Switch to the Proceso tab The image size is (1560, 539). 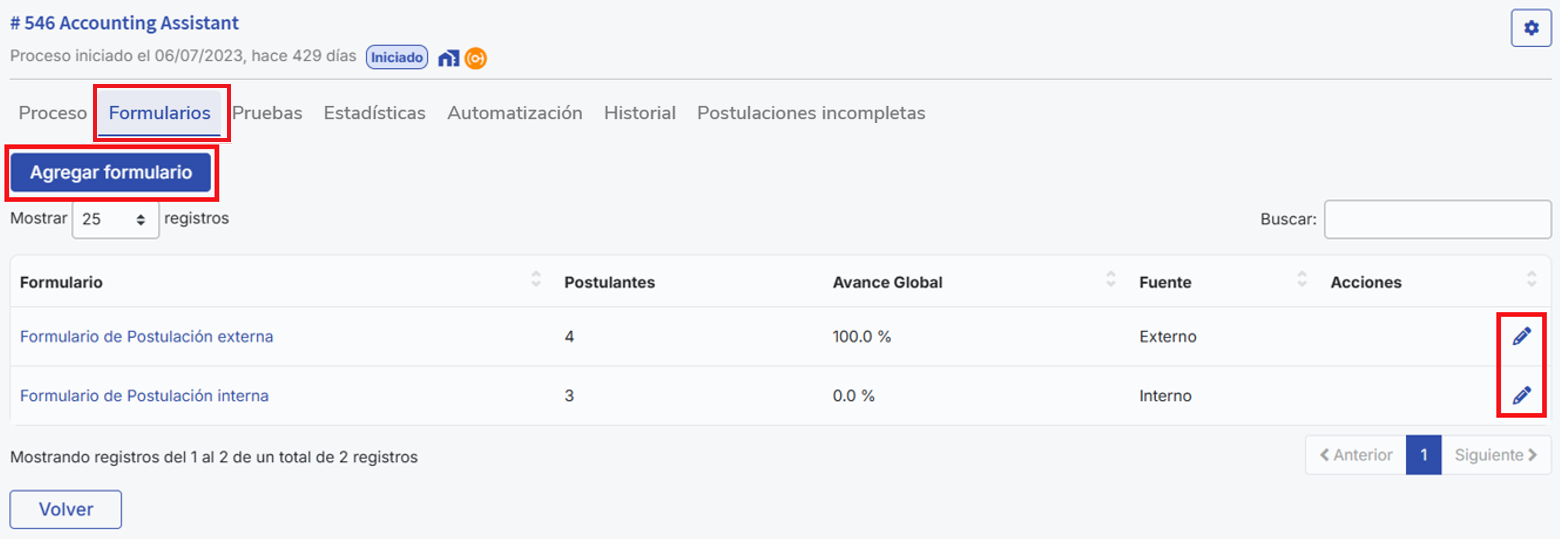pyautogui.click(x=53, y=113)
